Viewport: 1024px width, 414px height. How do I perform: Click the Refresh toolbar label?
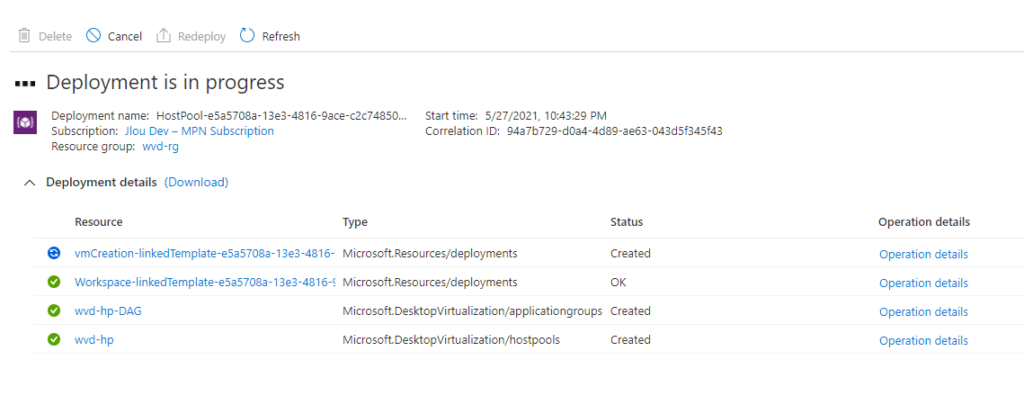[x=281, y=37]
